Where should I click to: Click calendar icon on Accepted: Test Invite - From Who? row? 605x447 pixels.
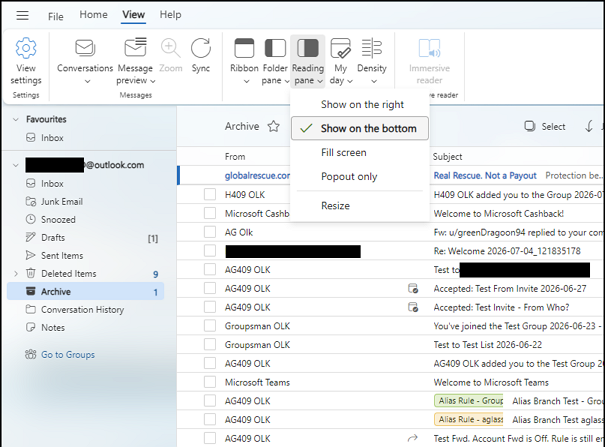pyautogui.click(x=413, y=307)
